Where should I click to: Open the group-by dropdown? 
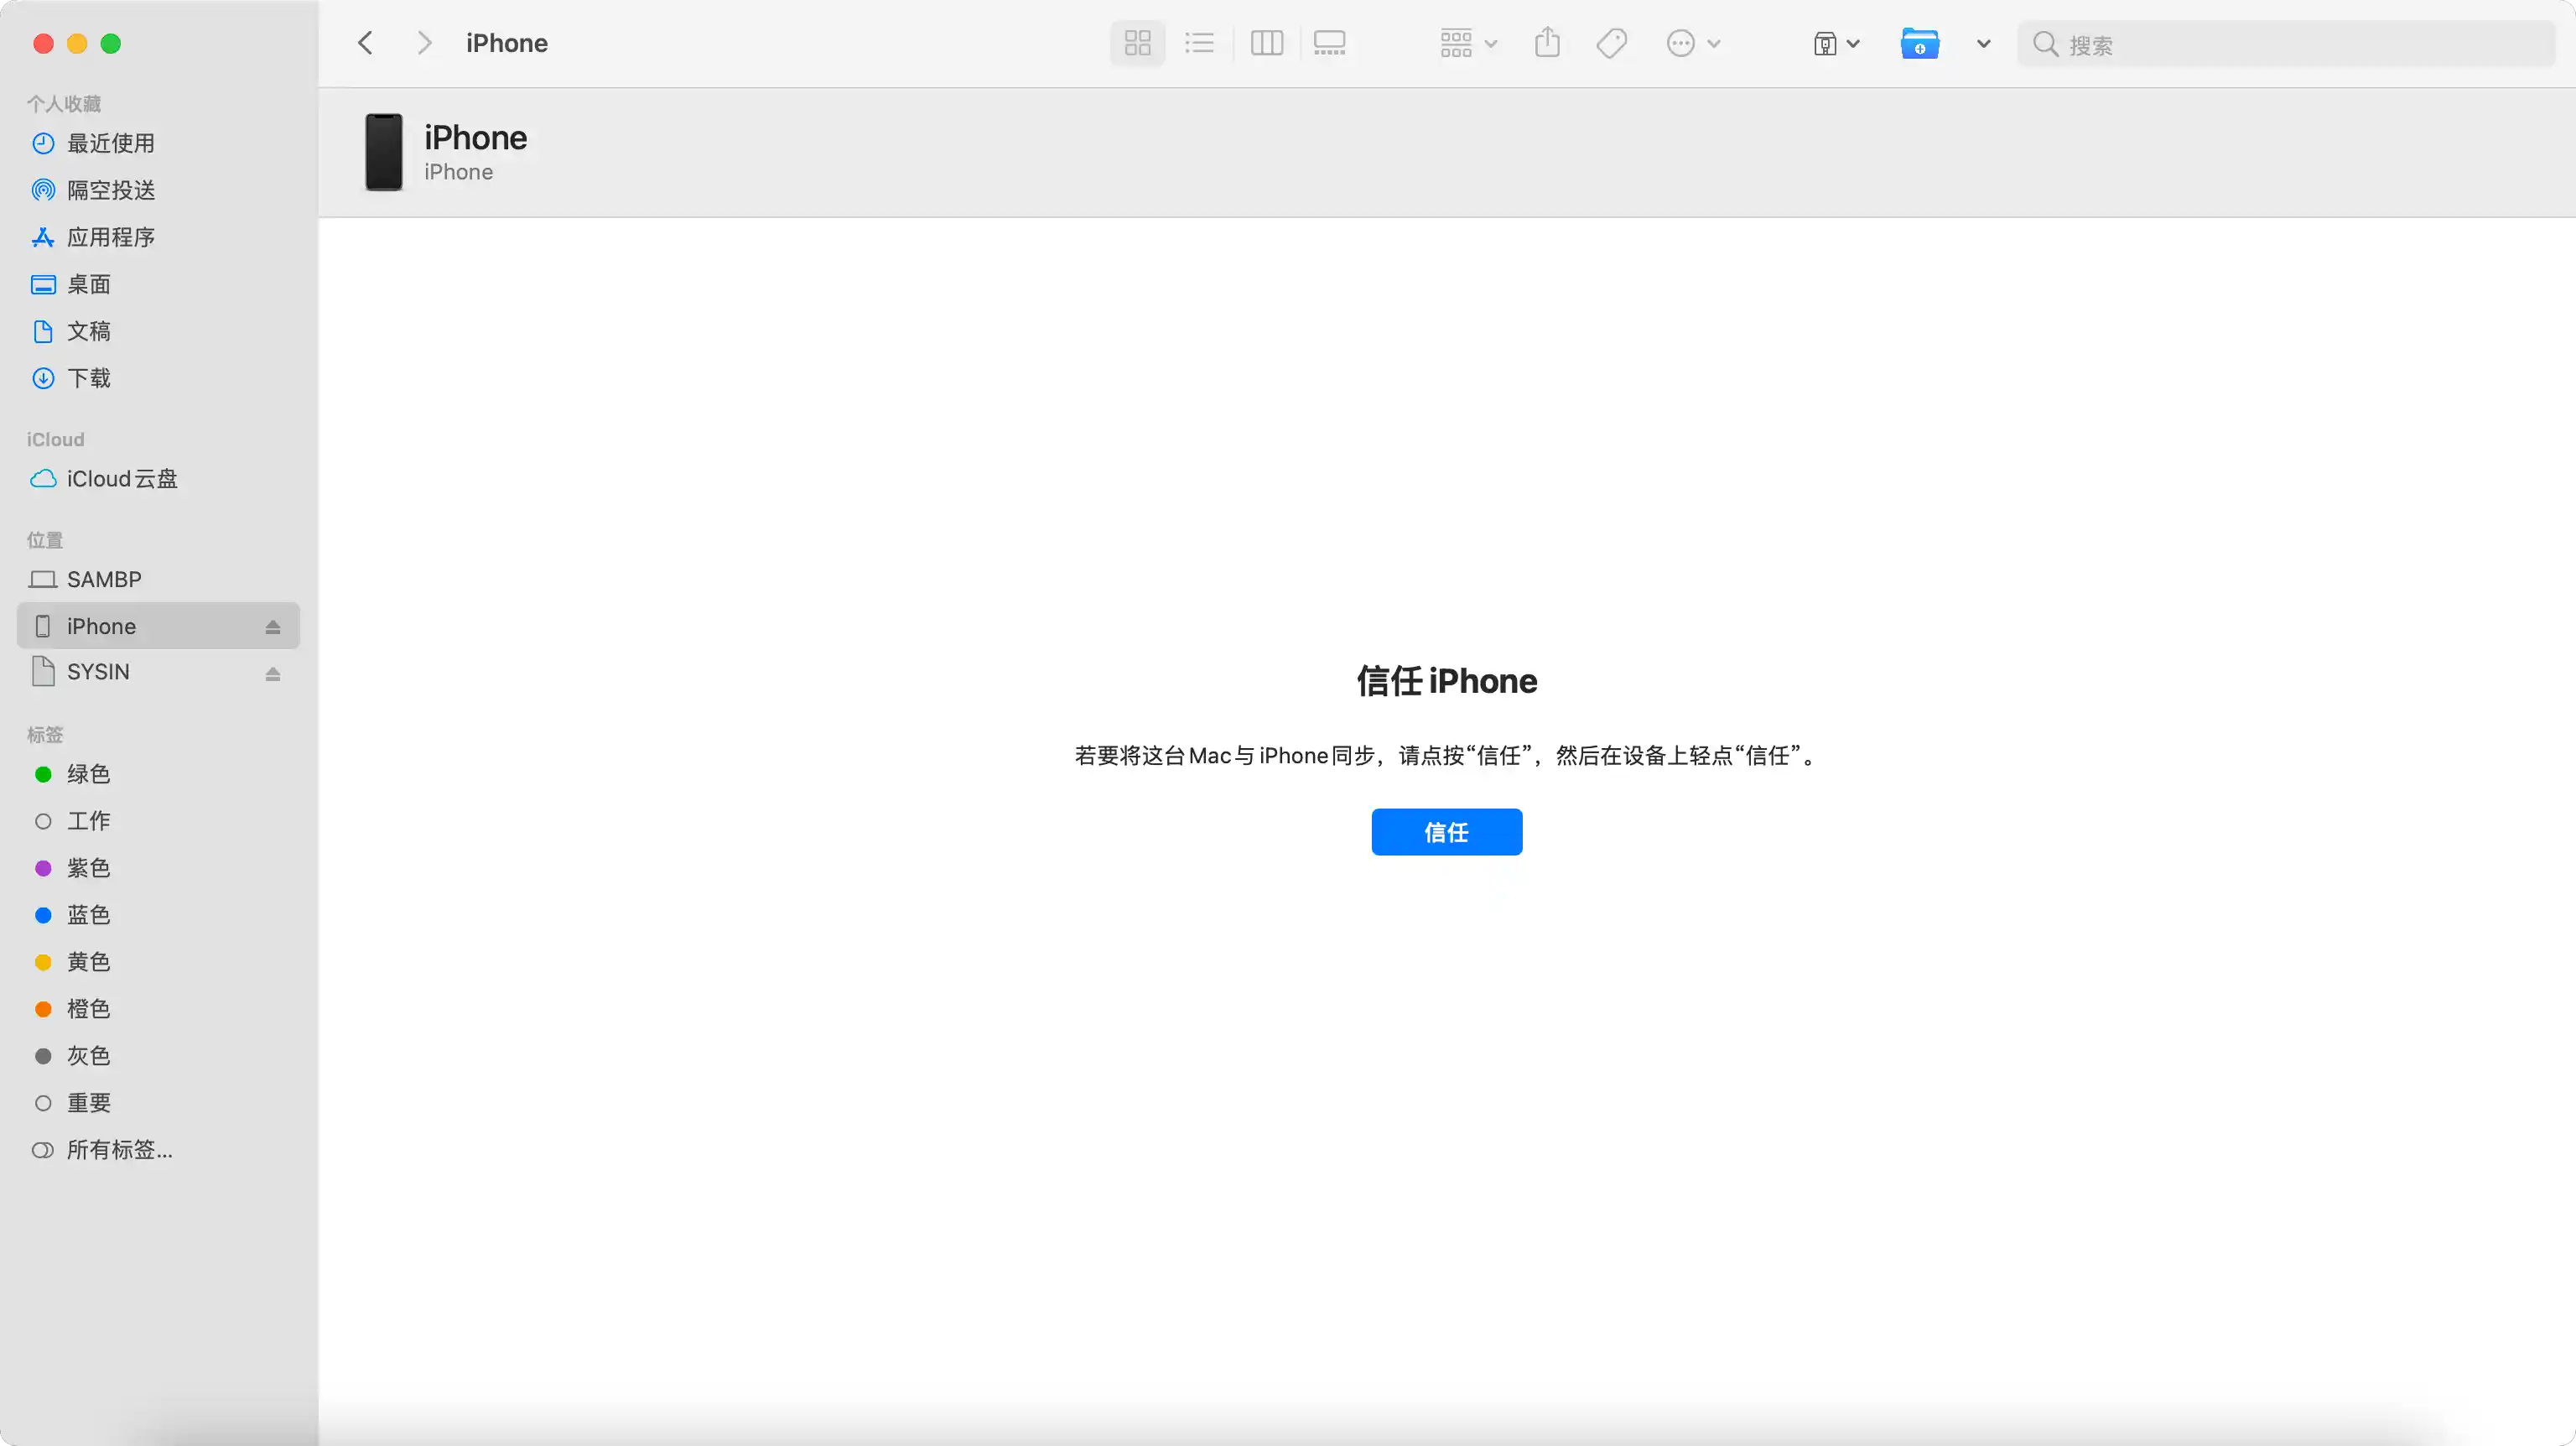pos(1468,43)
